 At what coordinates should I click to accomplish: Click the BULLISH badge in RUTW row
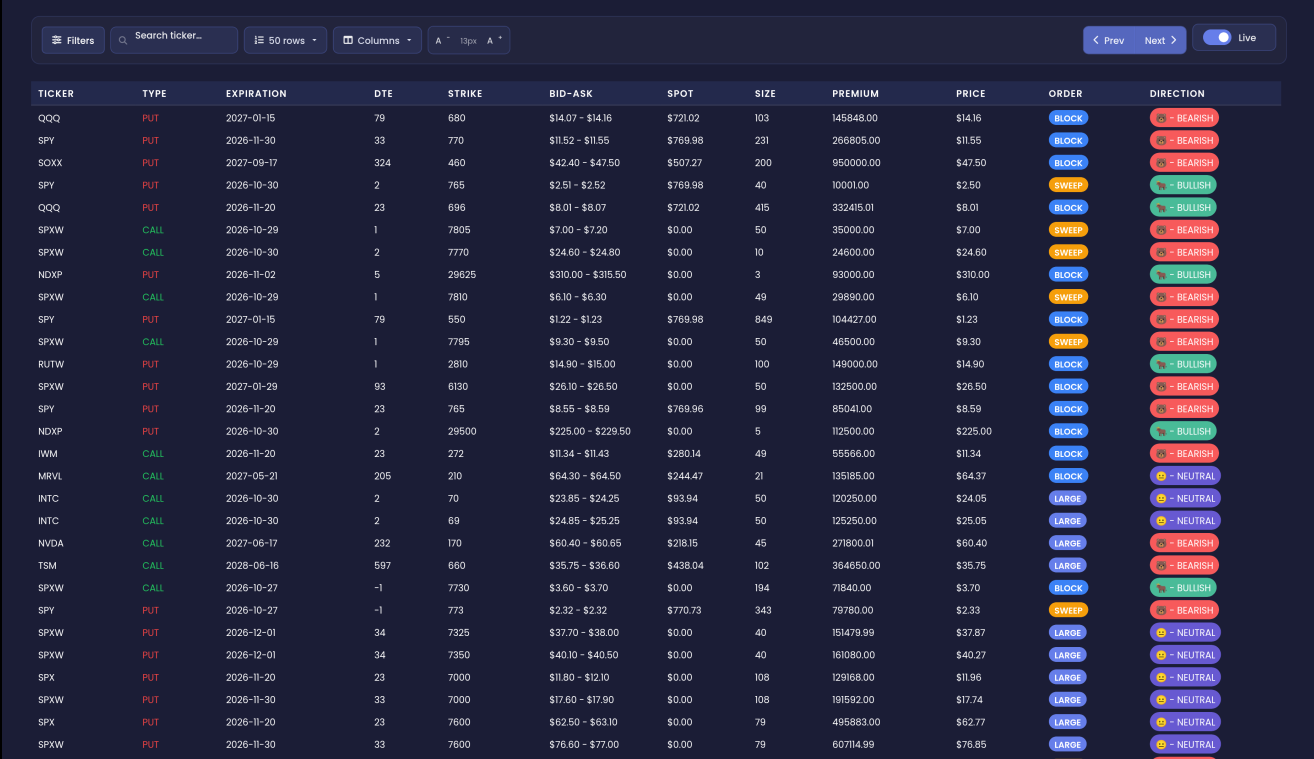click(1183, 364)
